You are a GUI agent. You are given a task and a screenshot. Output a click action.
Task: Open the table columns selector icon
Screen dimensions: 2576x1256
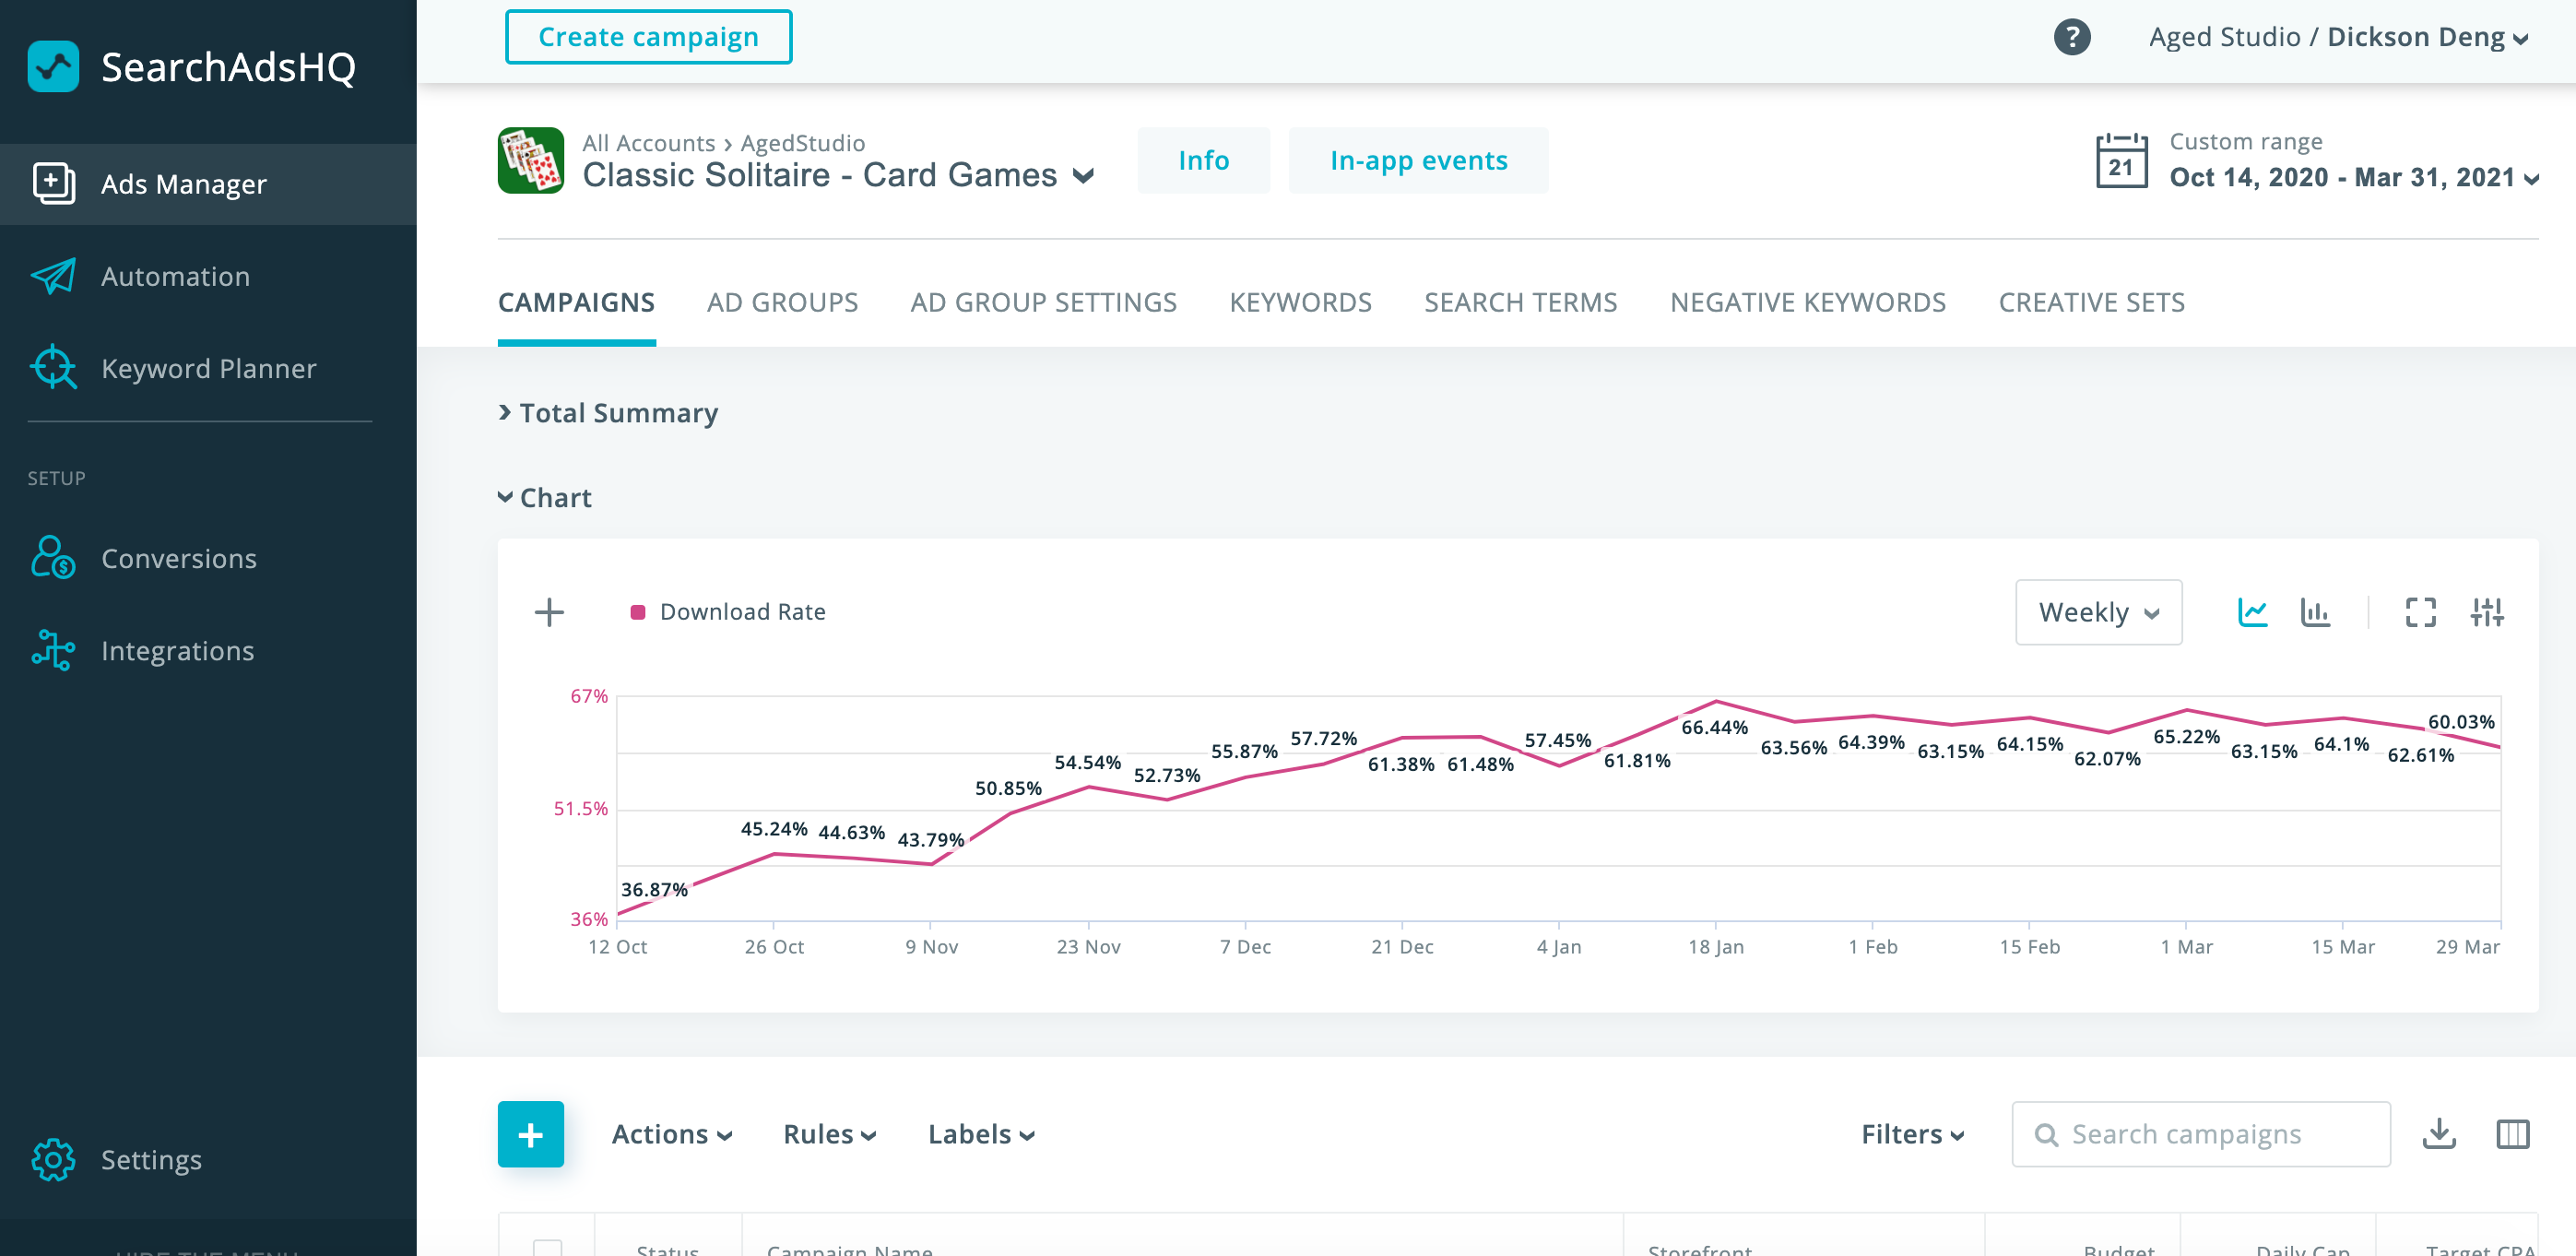coord(2512,1134)
